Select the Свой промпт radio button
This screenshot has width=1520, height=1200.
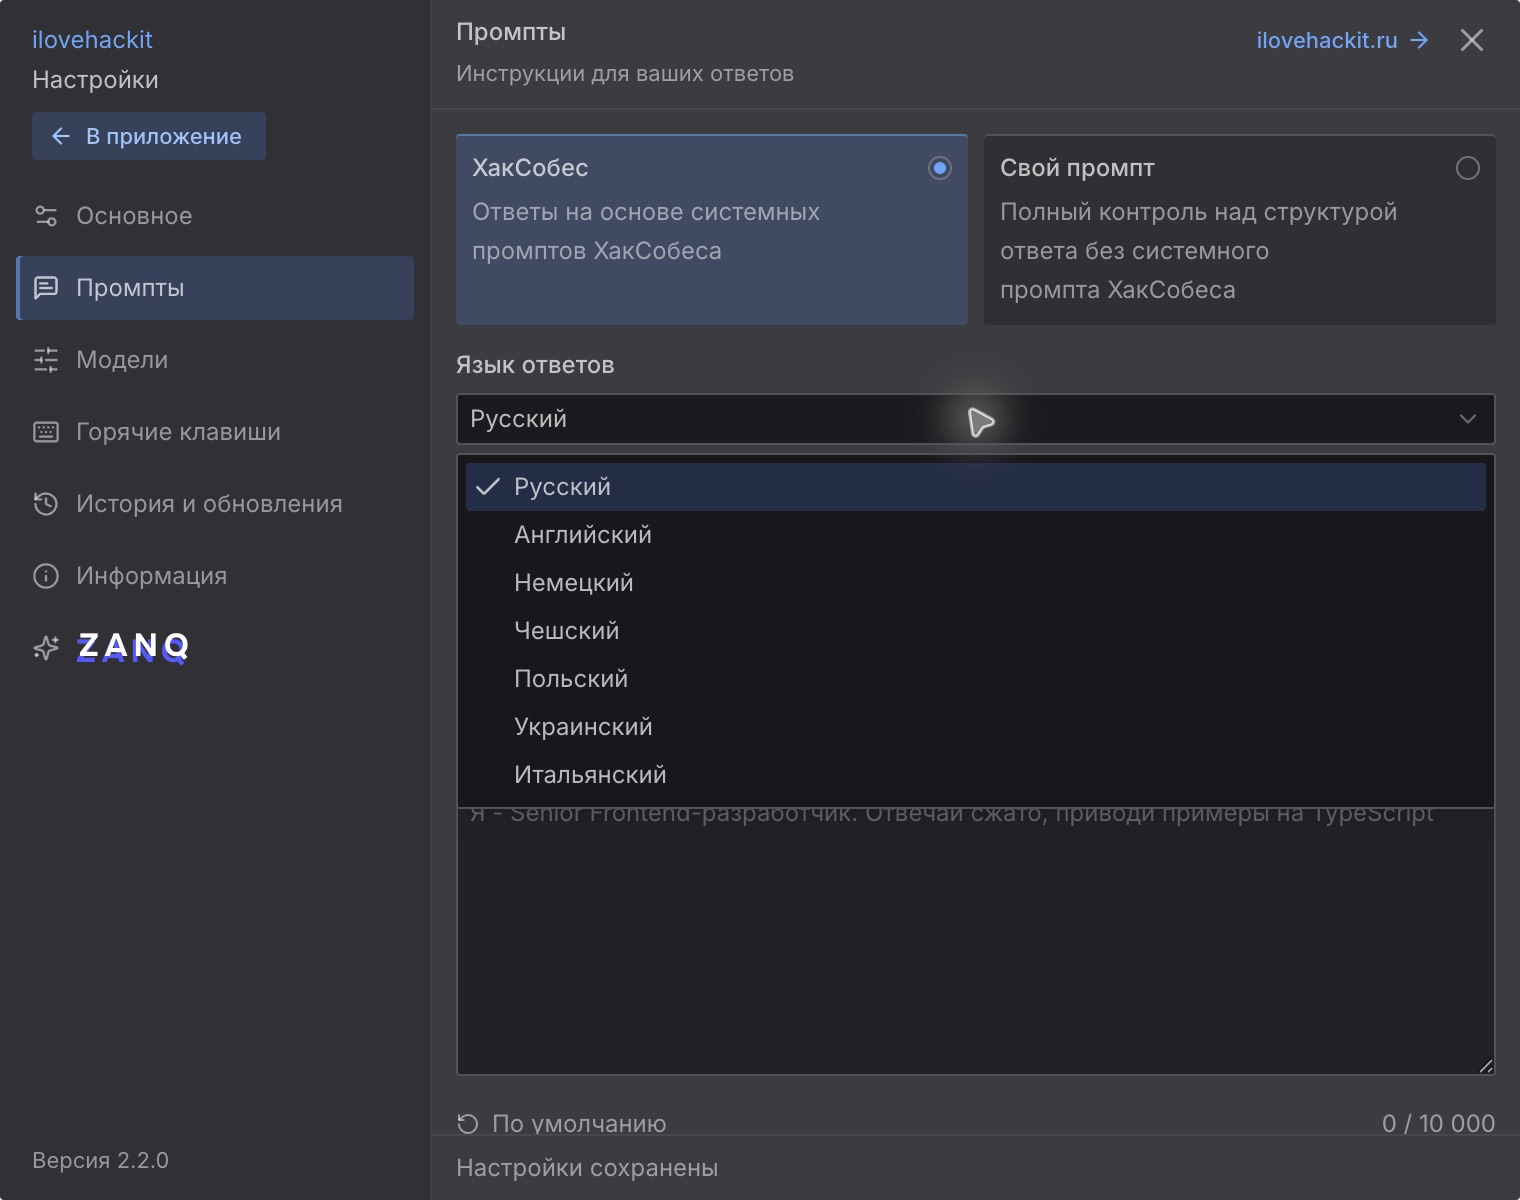click(x=1468, y=168)
